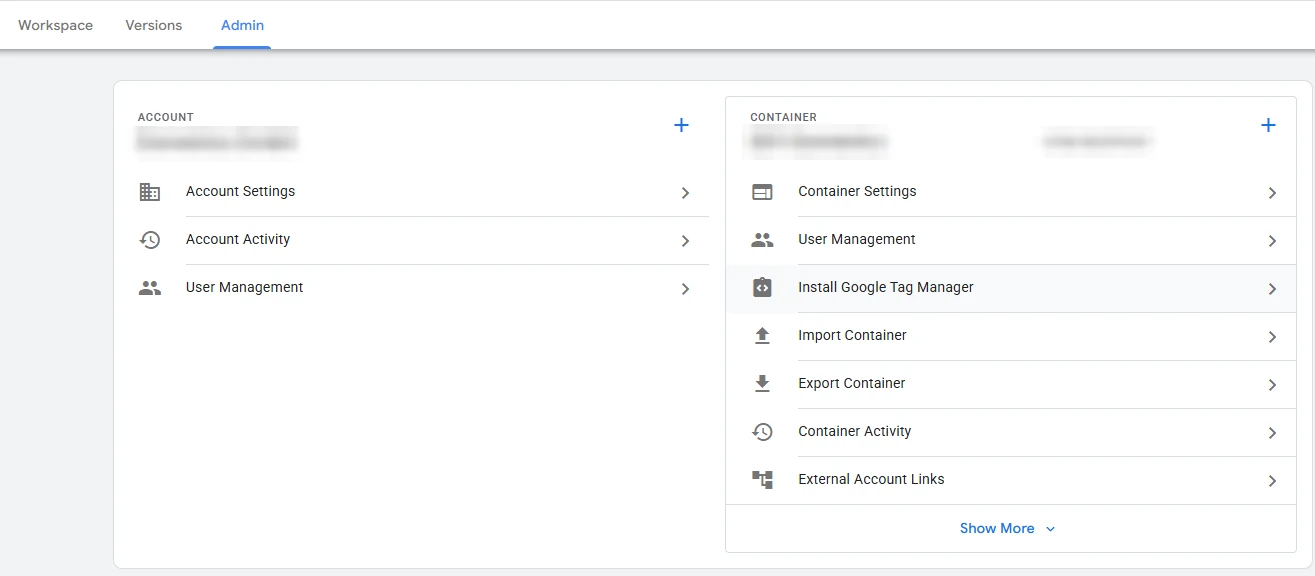Image resolution: width=1315 pixels, height=576 pixels.
Task: Select Install Google Tag Manager
Action: pos(1011,288)
